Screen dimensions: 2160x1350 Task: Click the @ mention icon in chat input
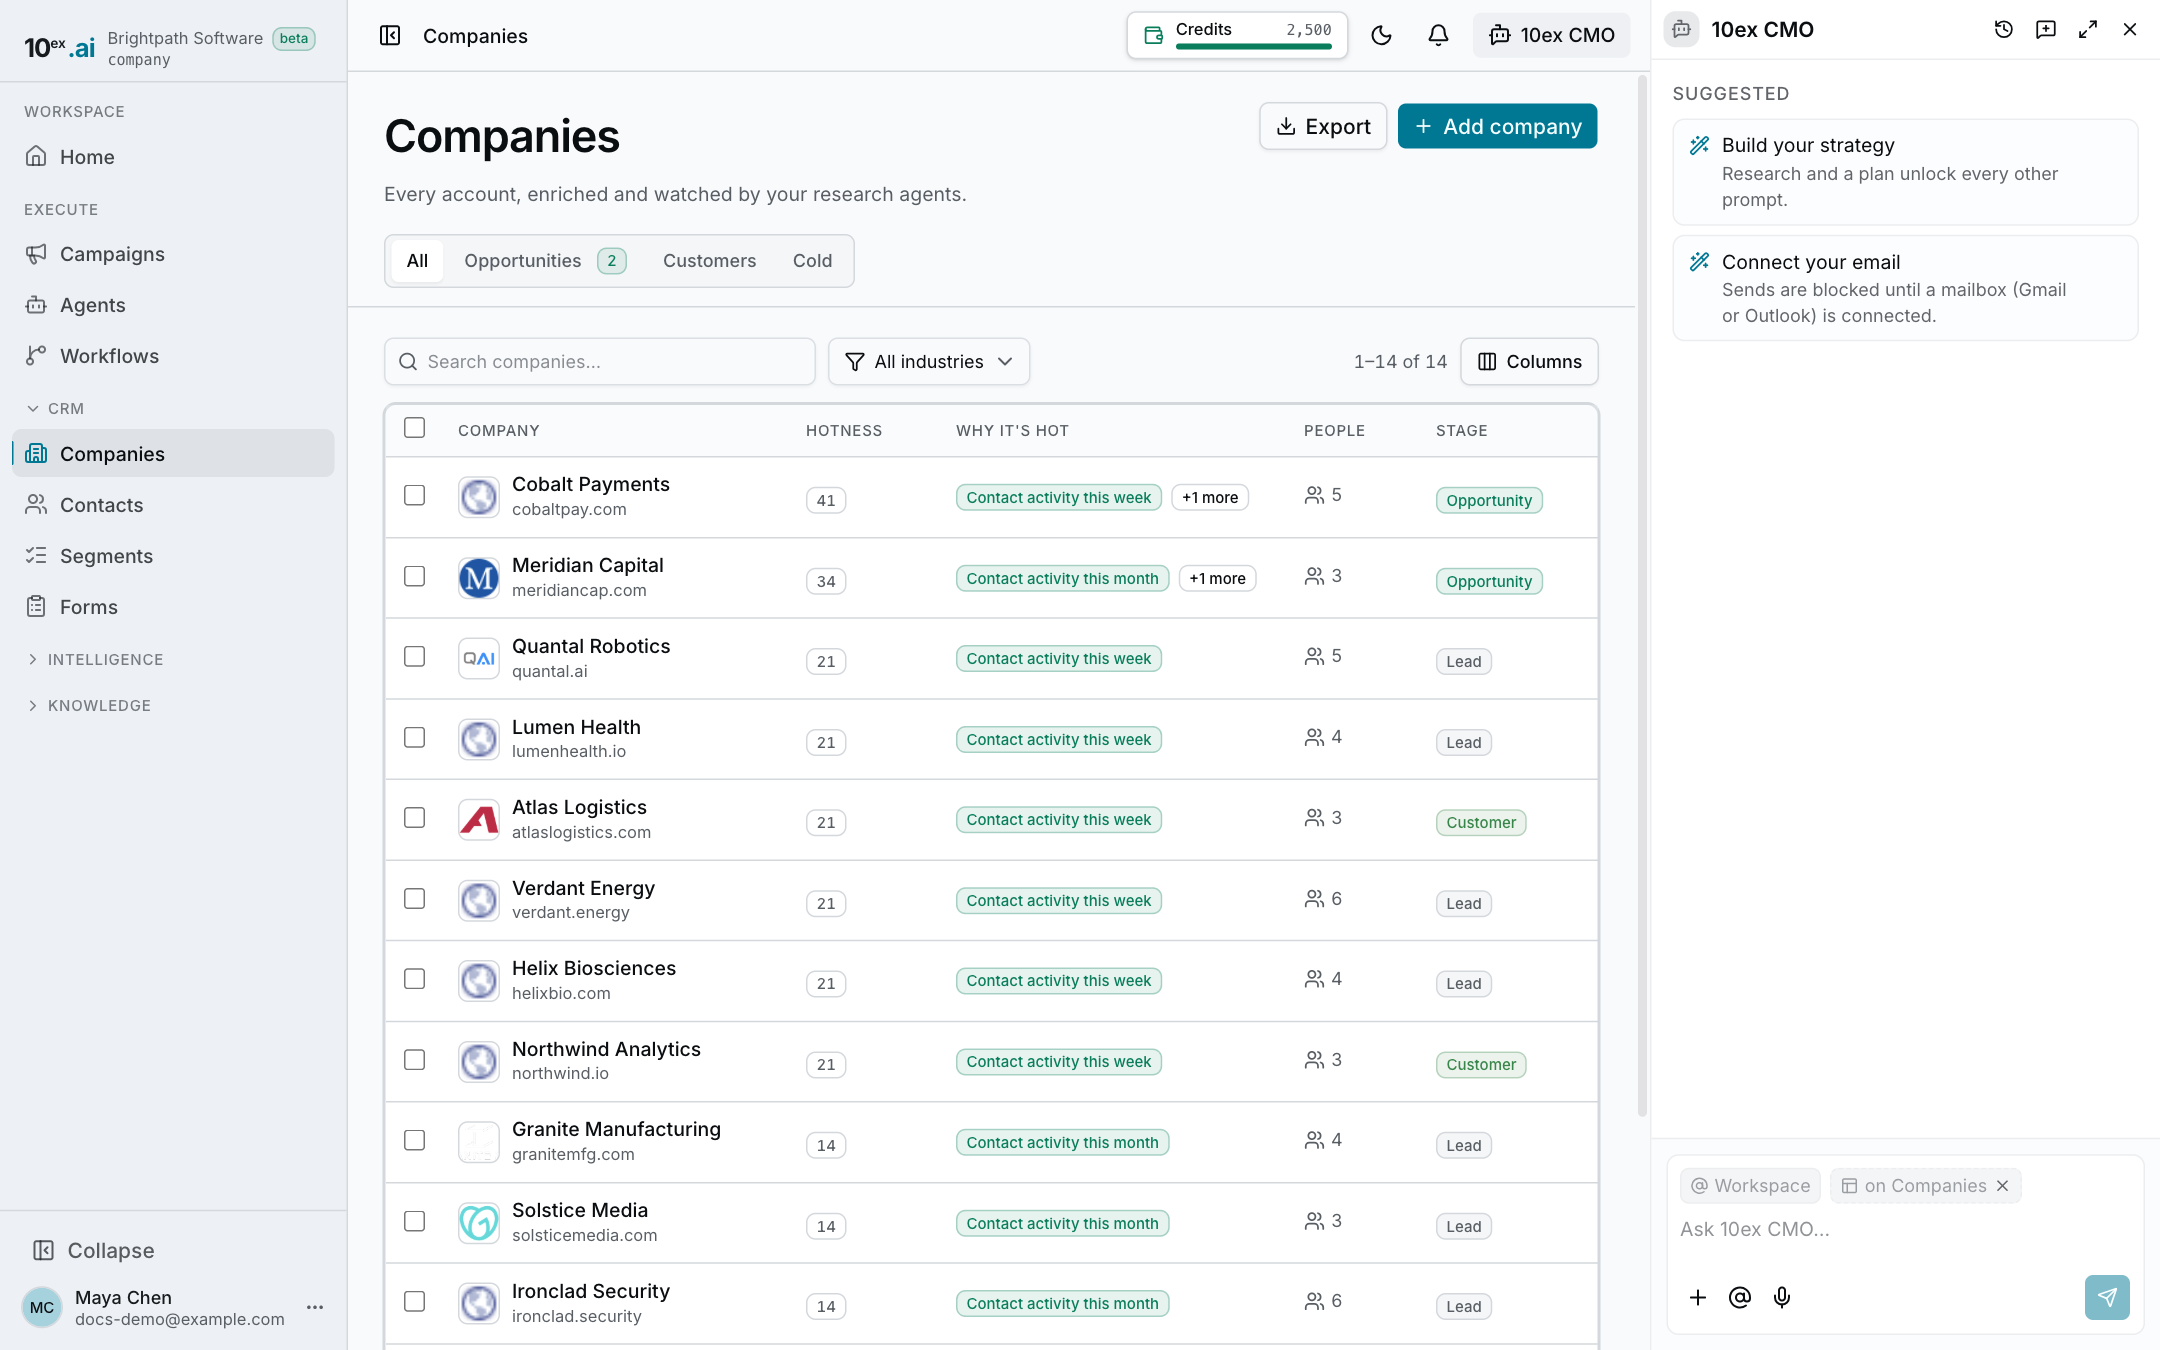[x=1740, y=1297]
